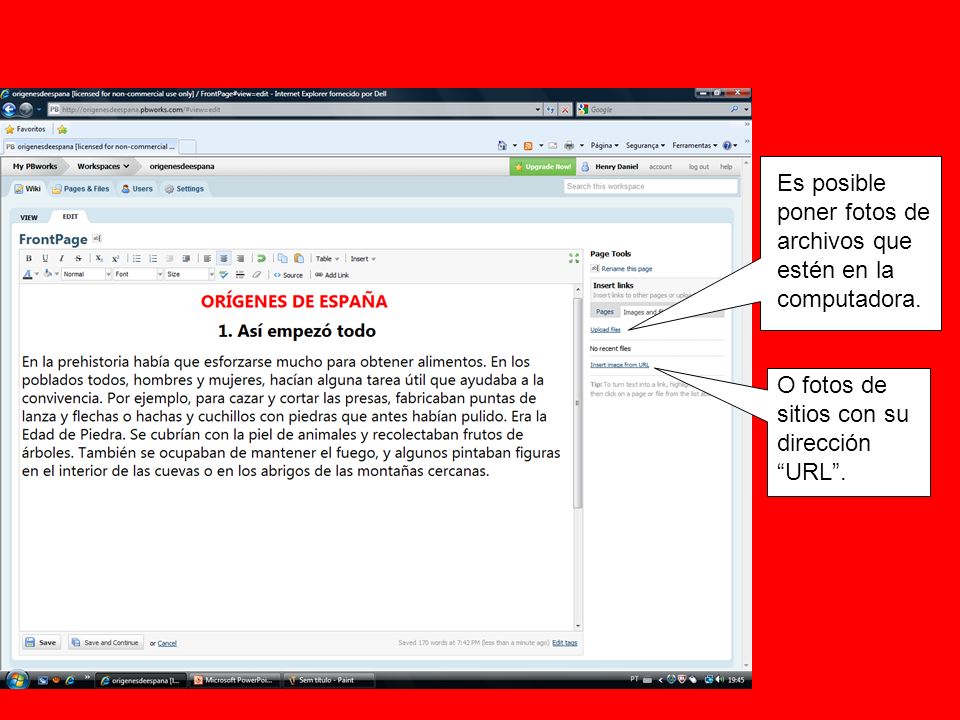Apply underline formatting with the U icon
The image size is (960, 720).
[x=45, y=258]
